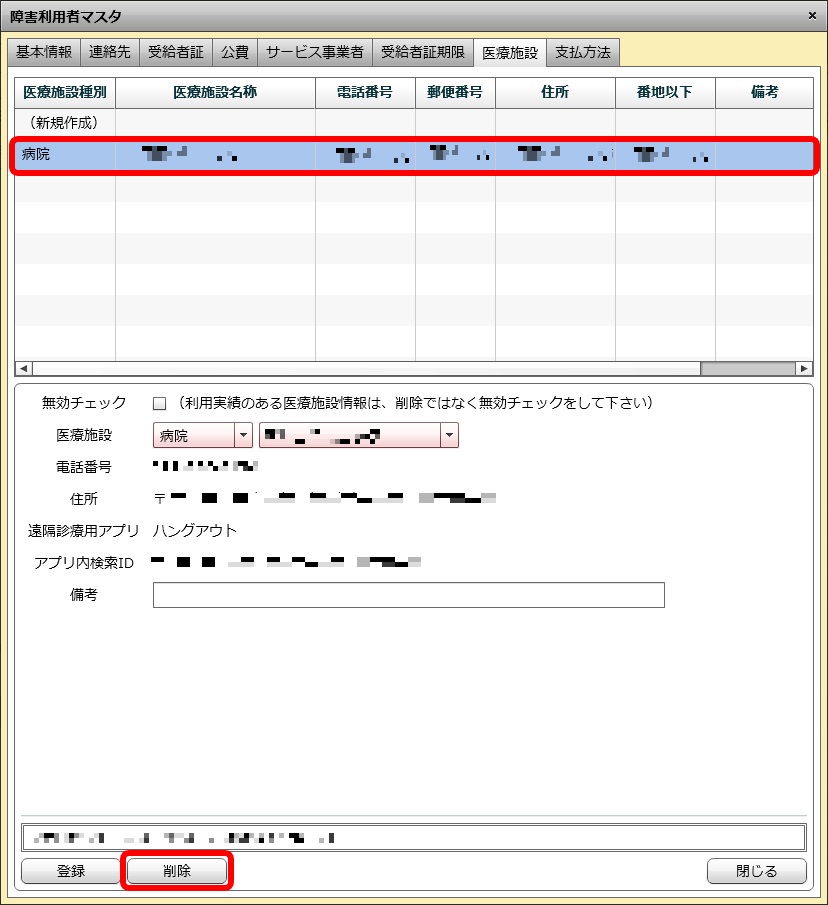The image size is (828, 905).
Task: Expand the 病院 facility type dropdown
Action: [x=243, y=435]
